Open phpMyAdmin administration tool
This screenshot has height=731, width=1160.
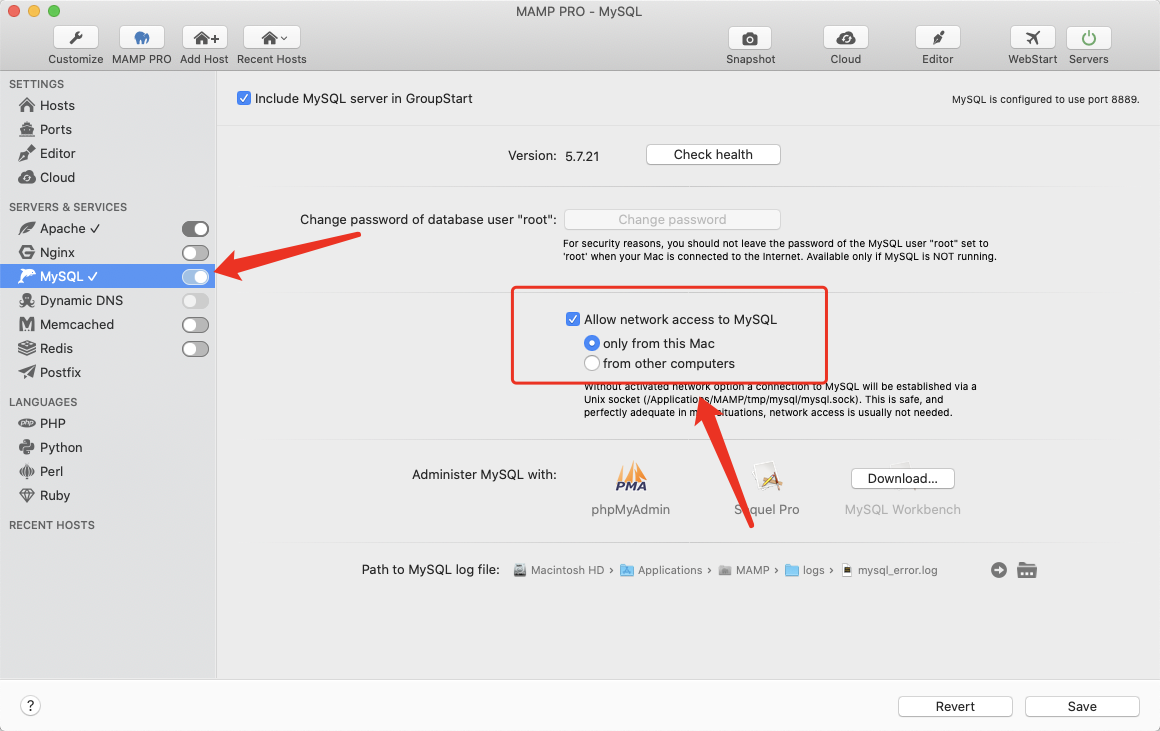click(x=630, y=488)
